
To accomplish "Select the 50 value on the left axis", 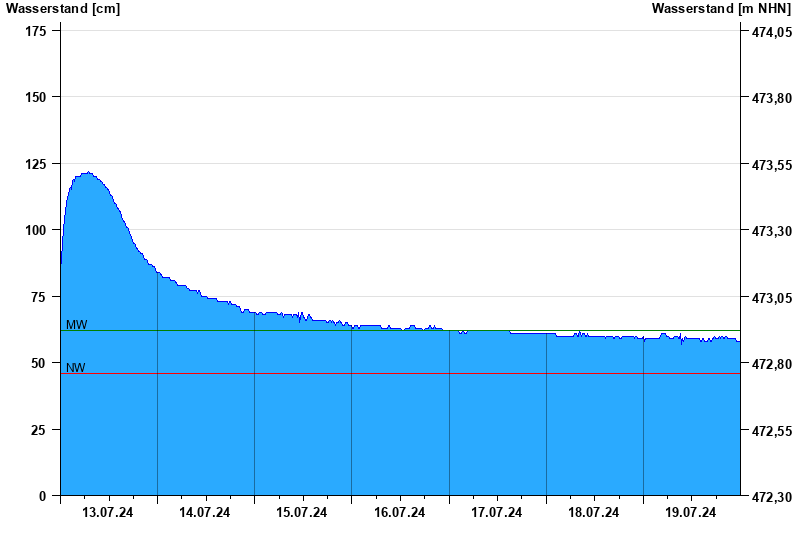I will pyautogui.click(x=39, y=363).
